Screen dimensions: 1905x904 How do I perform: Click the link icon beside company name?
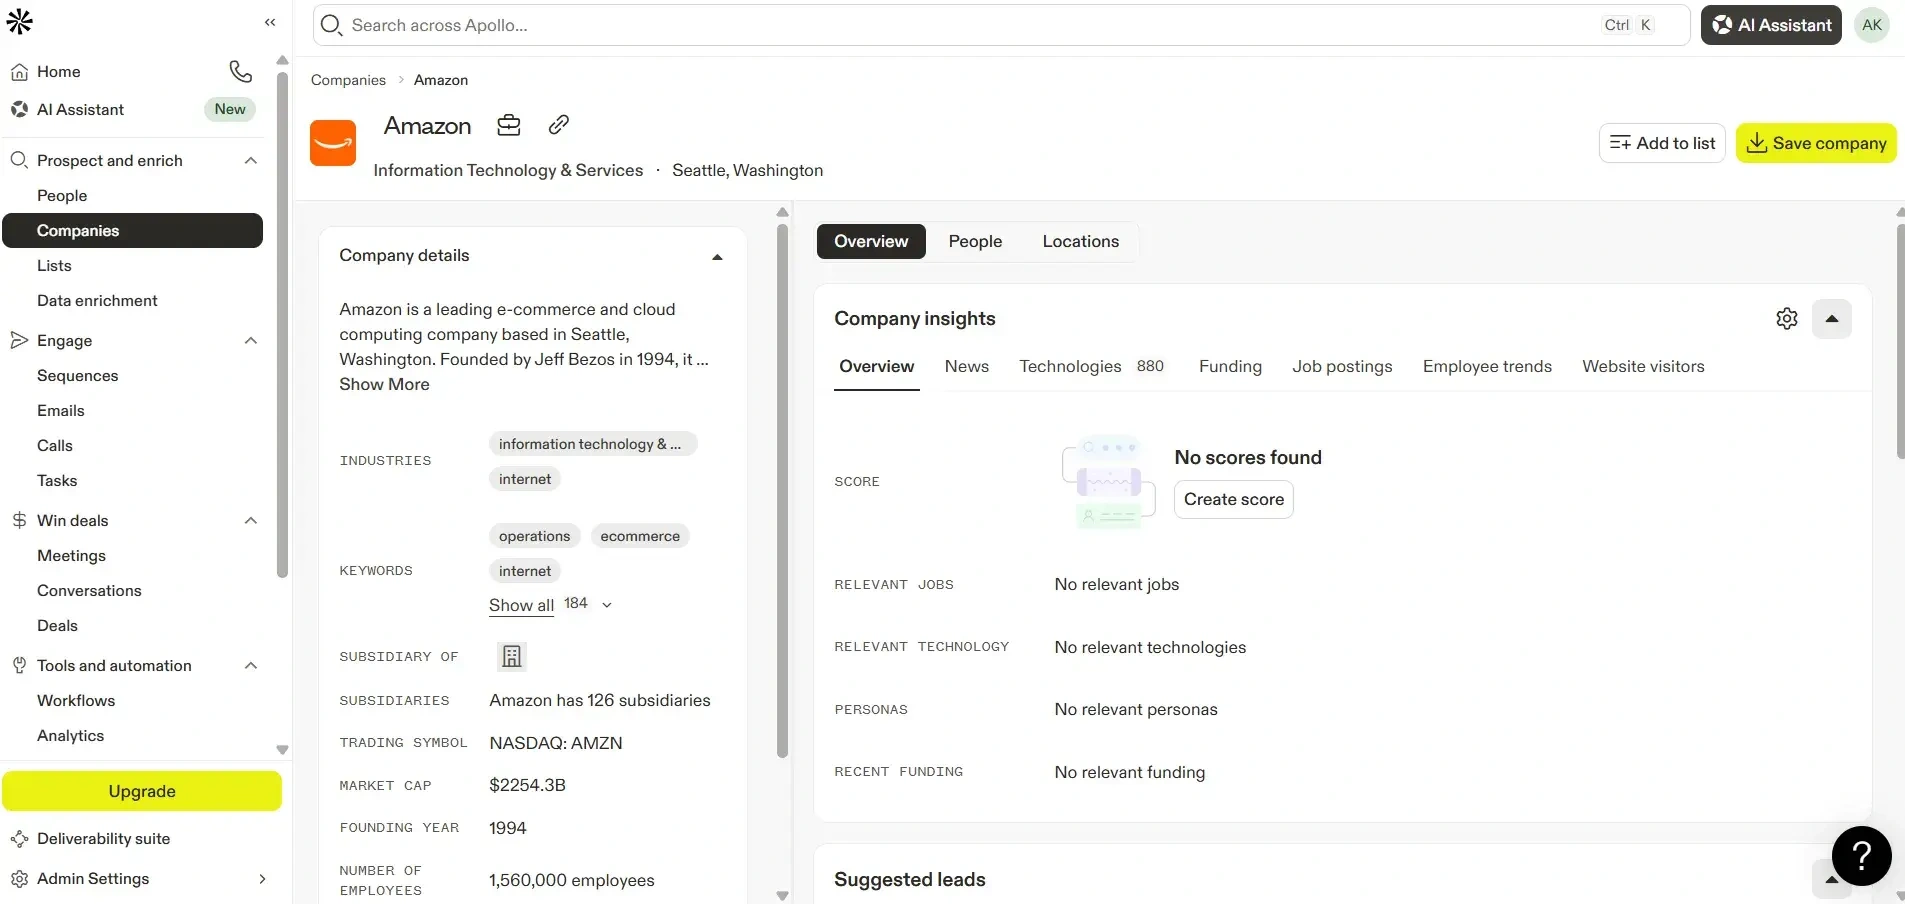coord(559,125)
